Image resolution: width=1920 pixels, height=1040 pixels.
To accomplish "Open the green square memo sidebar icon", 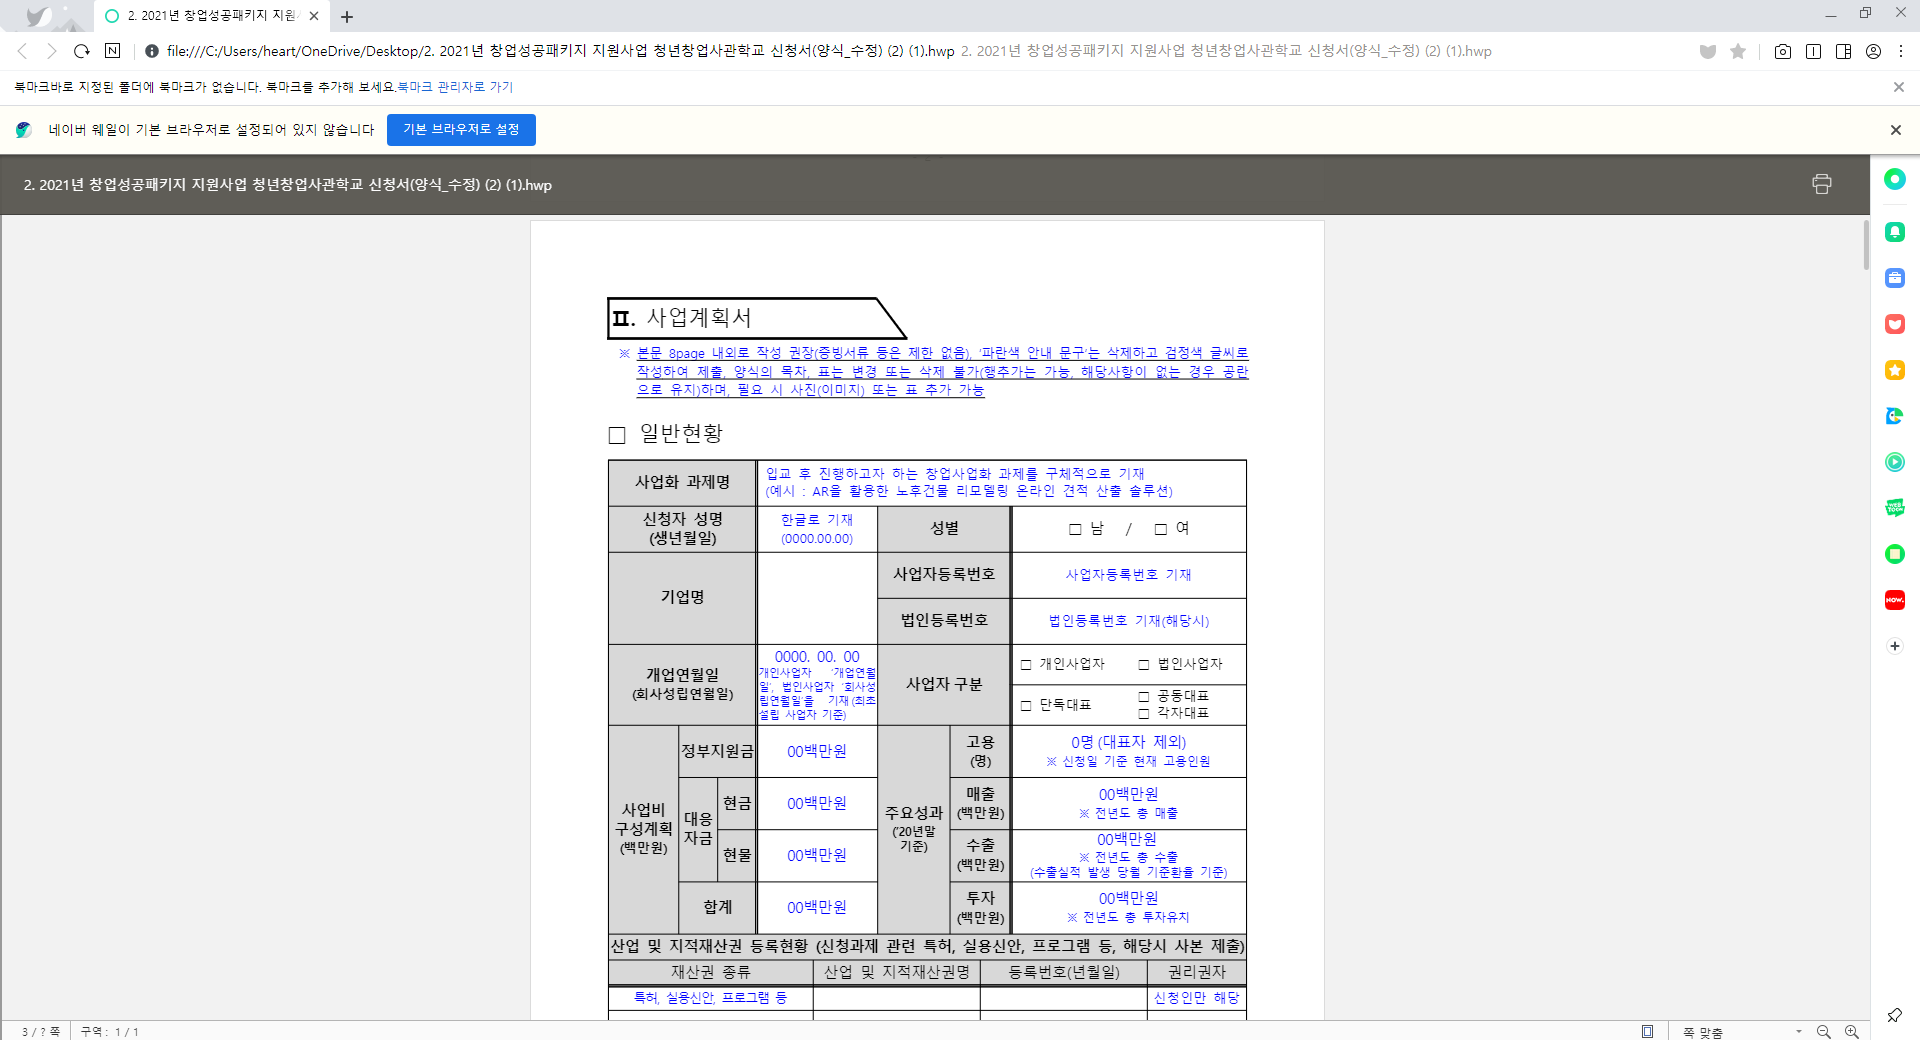I will [1895, 554].
